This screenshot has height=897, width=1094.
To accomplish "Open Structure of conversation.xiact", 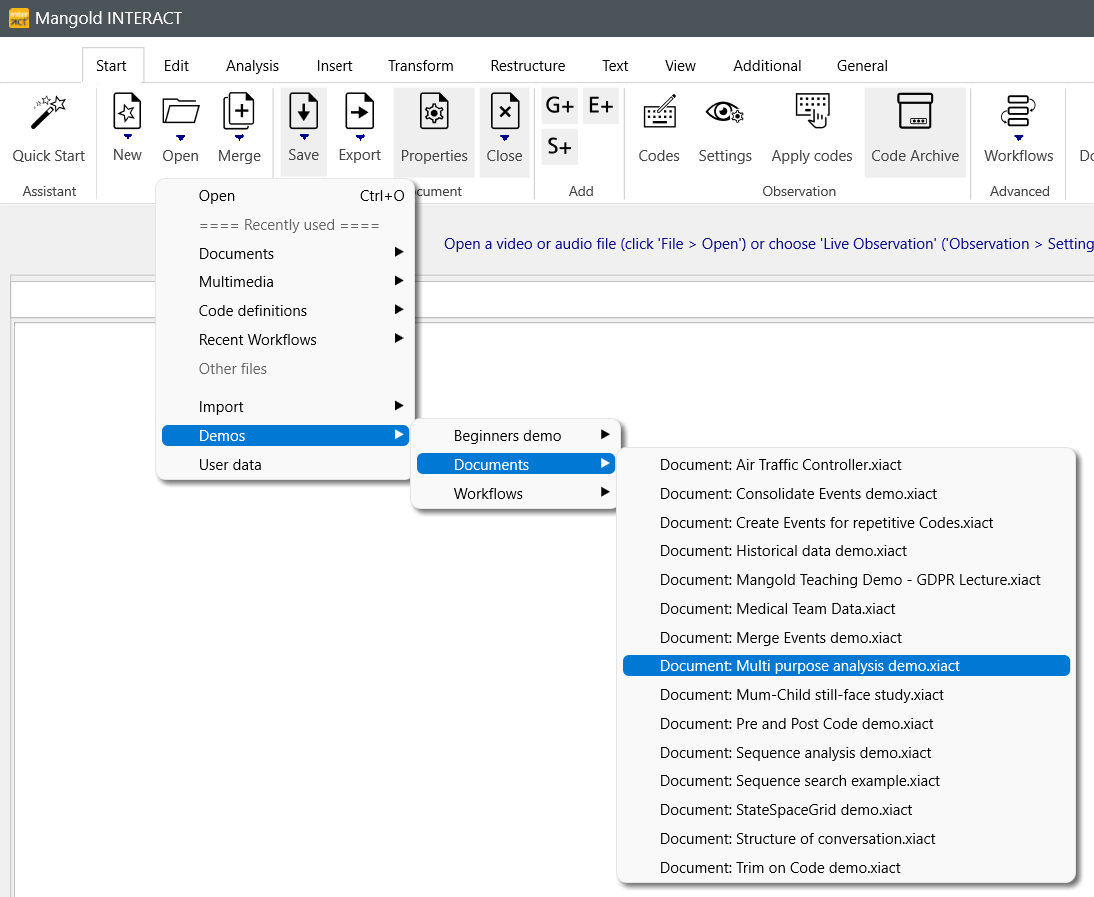I will pos(846,838).
